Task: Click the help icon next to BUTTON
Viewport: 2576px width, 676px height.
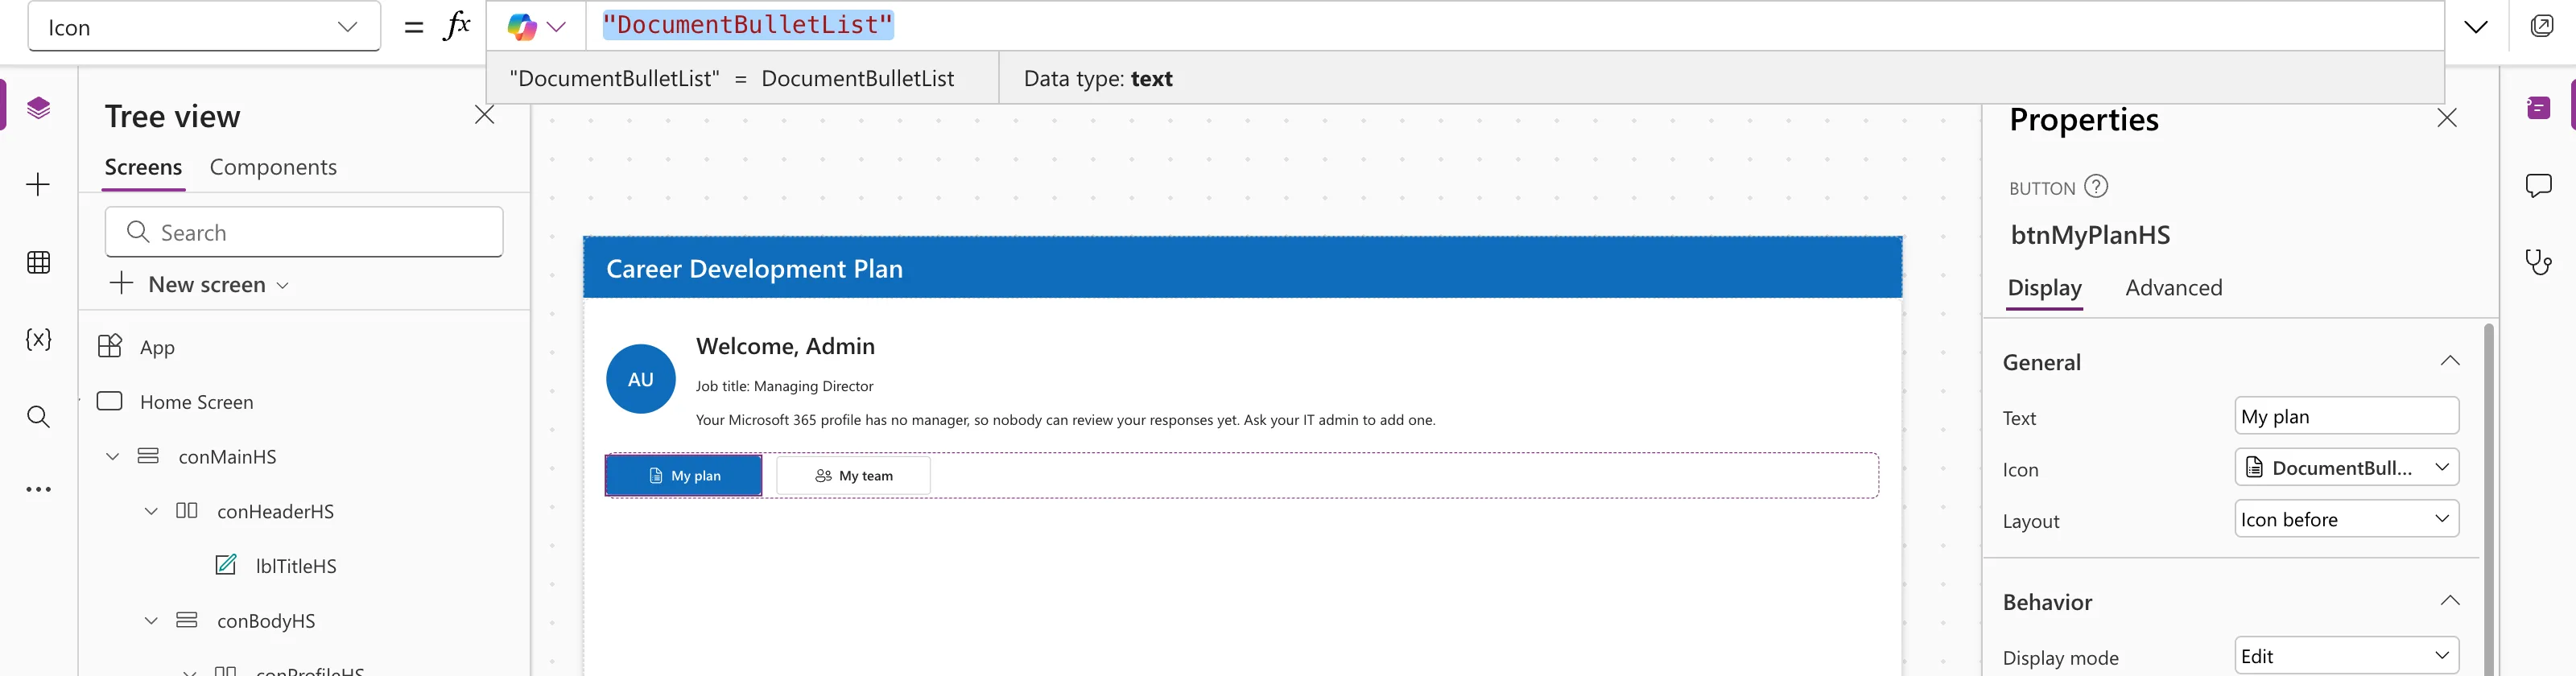Action: 2096,187
